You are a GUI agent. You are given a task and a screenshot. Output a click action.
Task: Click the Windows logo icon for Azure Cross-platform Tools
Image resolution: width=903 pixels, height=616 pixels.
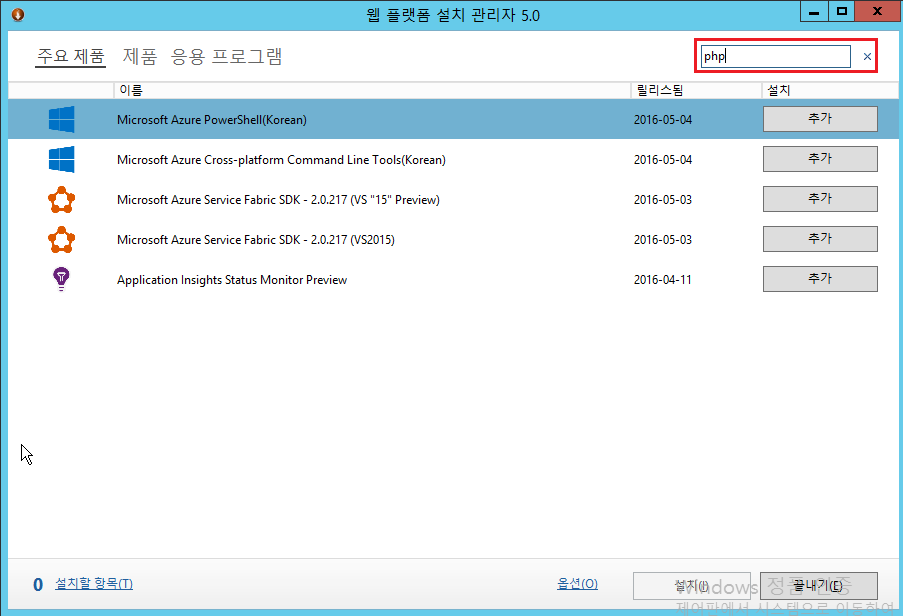coord(62,159)
